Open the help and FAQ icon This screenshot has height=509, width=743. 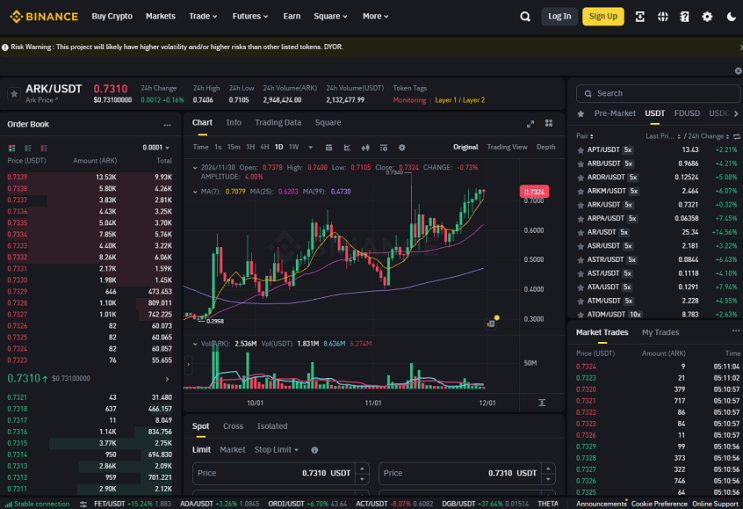coord(684,17)
